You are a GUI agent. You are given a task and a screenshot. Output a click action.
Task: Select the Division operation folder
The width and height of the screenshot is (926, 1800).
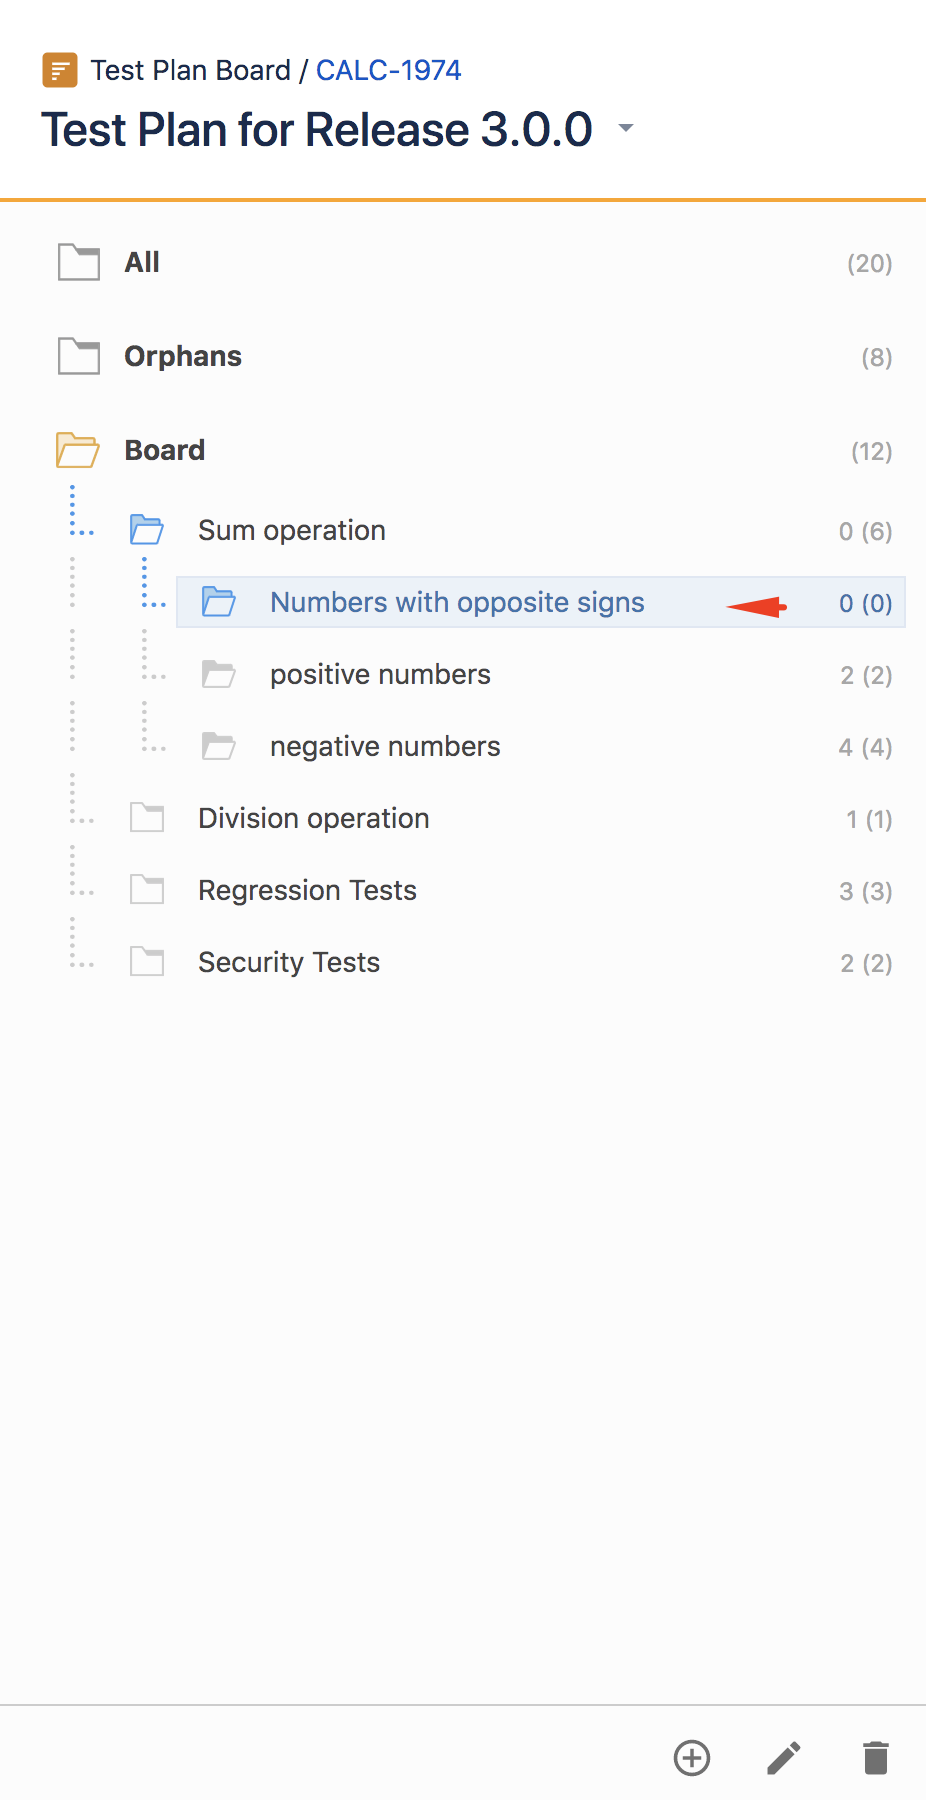(x=505, y=819)
